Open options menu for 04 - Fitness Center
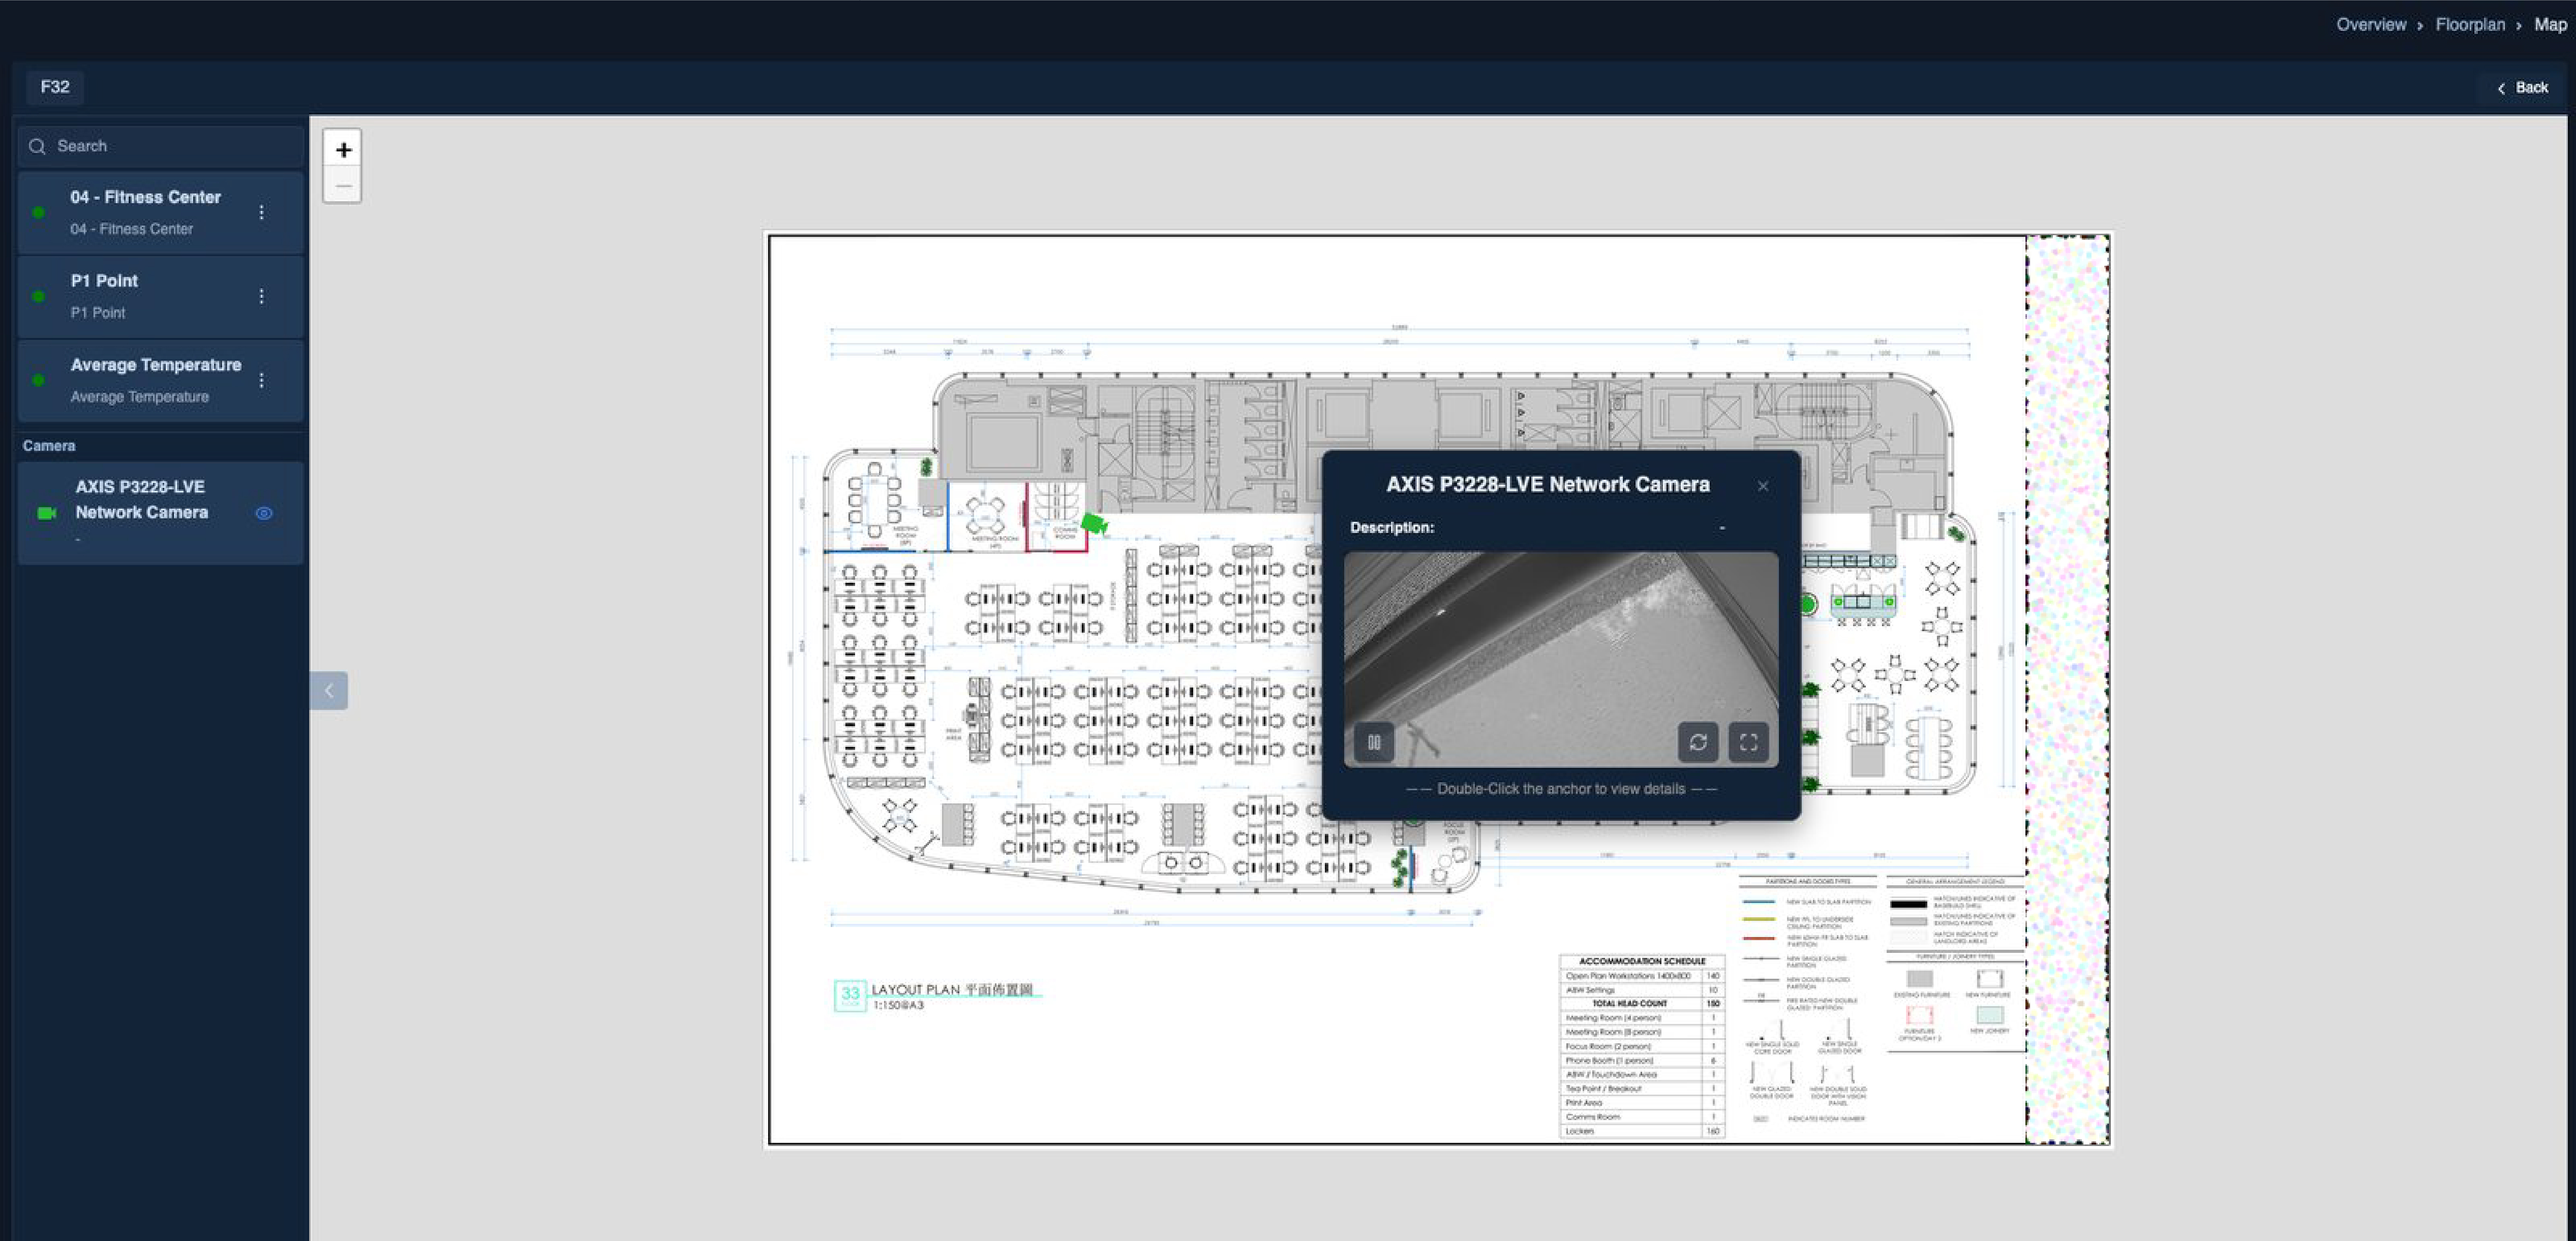Screen dimensions: 2576x1241 click(x=262, y=212)
